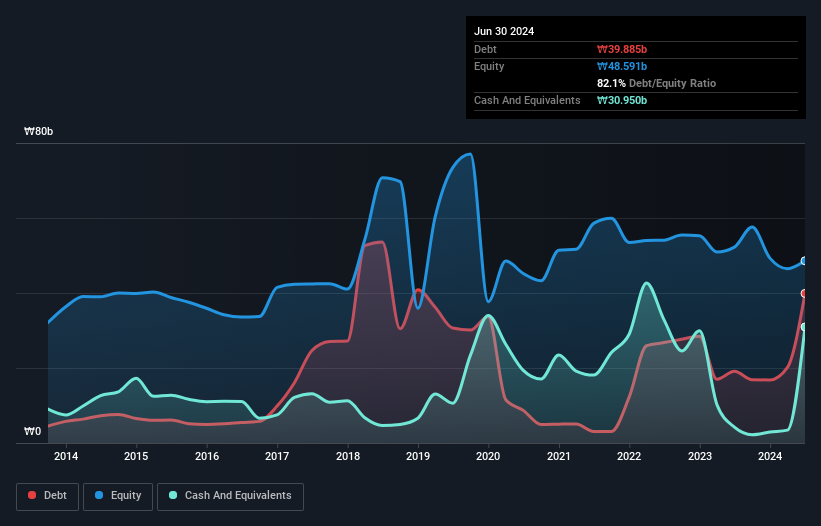Click the ₩0 y-axis label
This screenshot has height=526, width=821.
(x=32, y=431)
